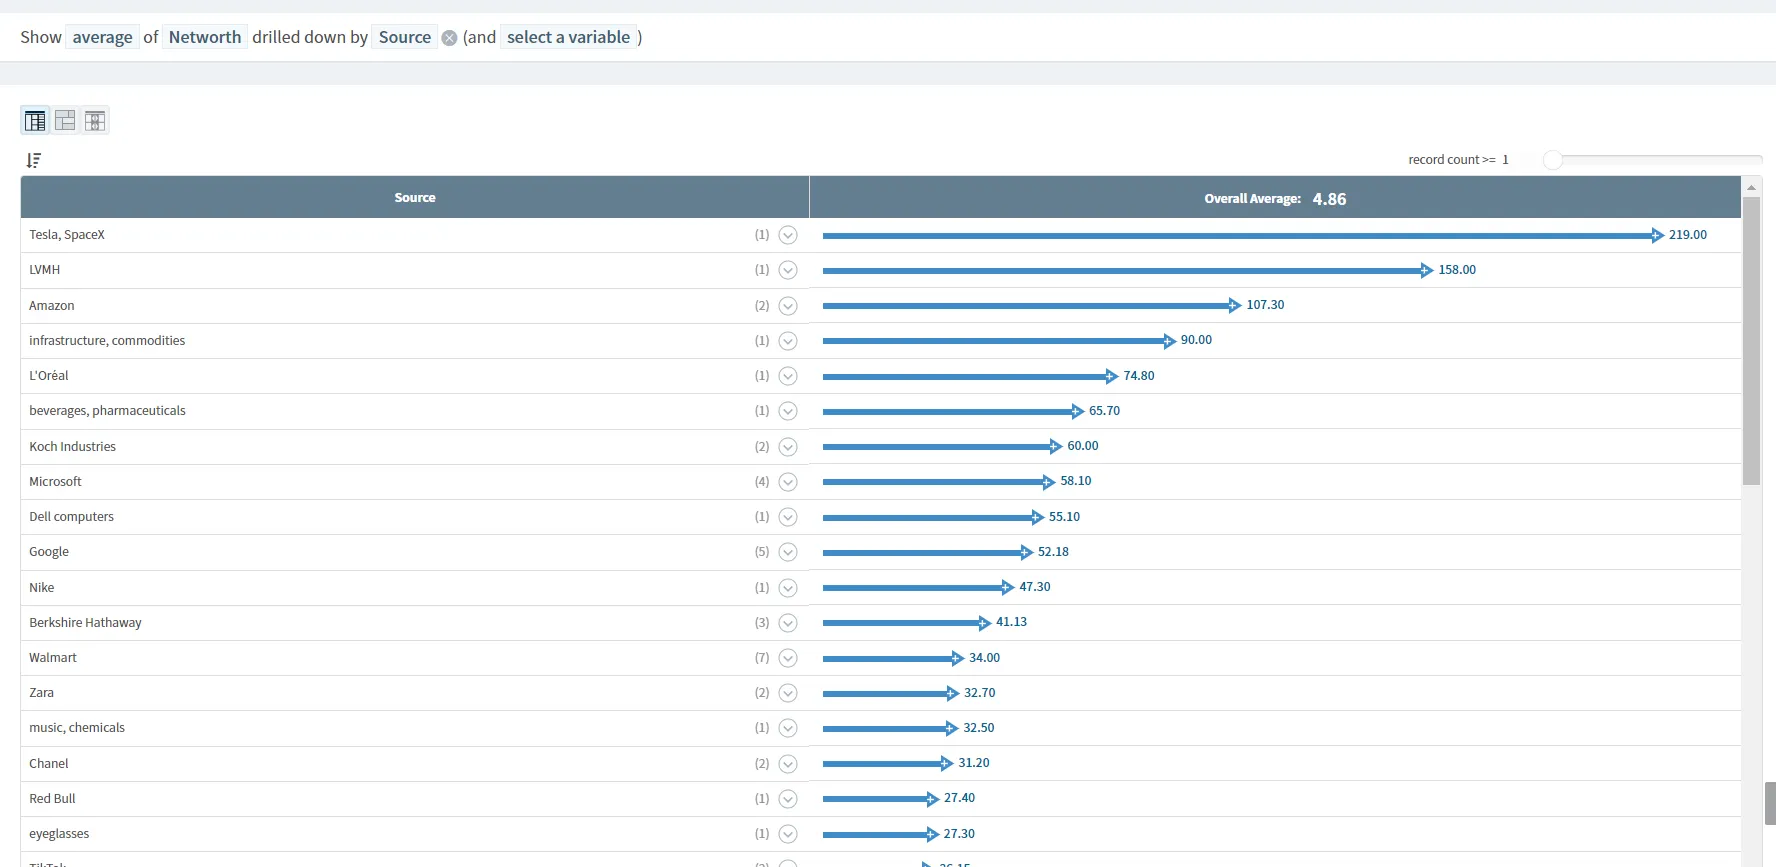Switch to the third grid layout icon
The image size is (1776, 867).
95,121
